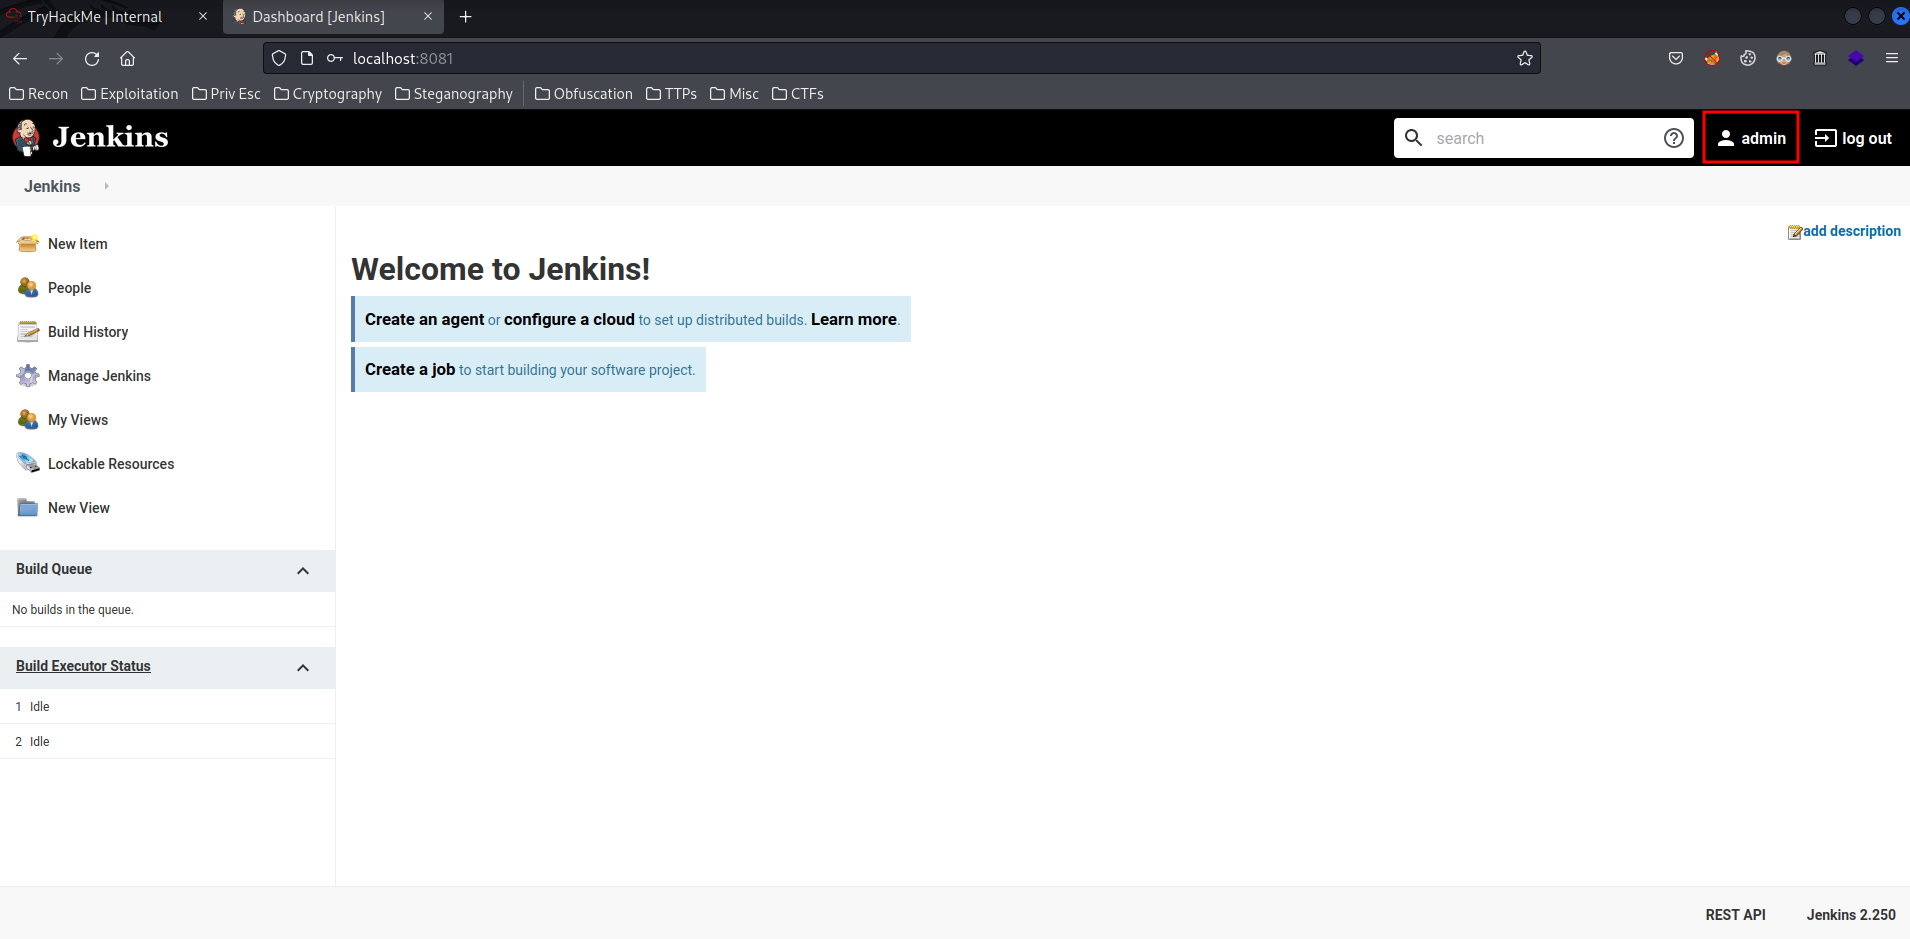Close the TryHackMe | Internal tab
1910x939 pixels.
(203, 17)
